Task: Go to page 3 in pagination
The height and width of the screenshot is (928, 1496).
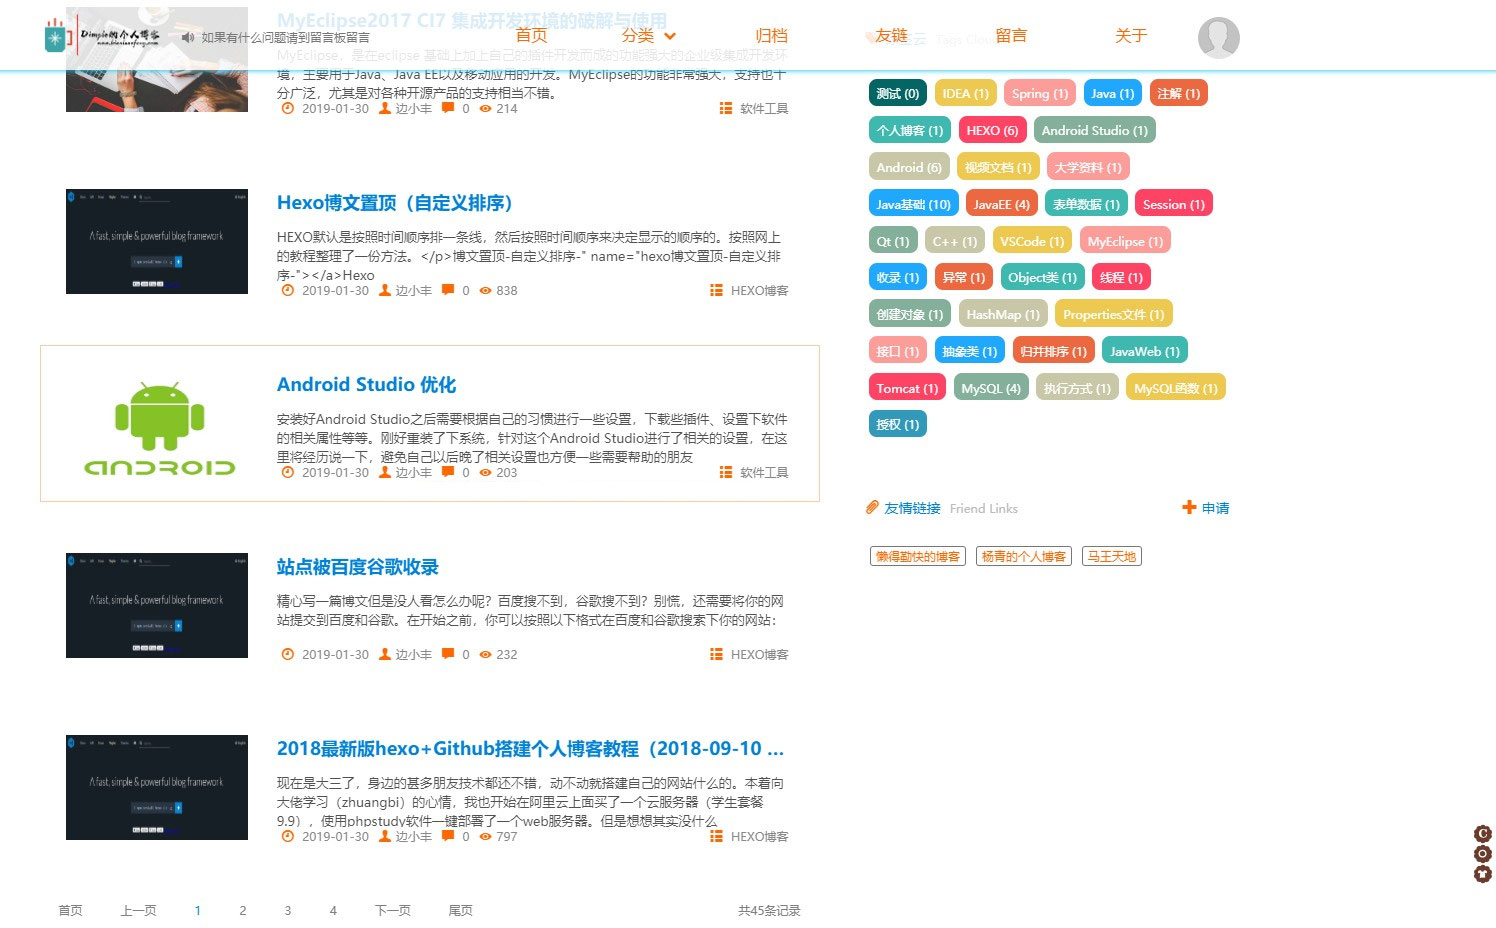Action: point(288,911)
